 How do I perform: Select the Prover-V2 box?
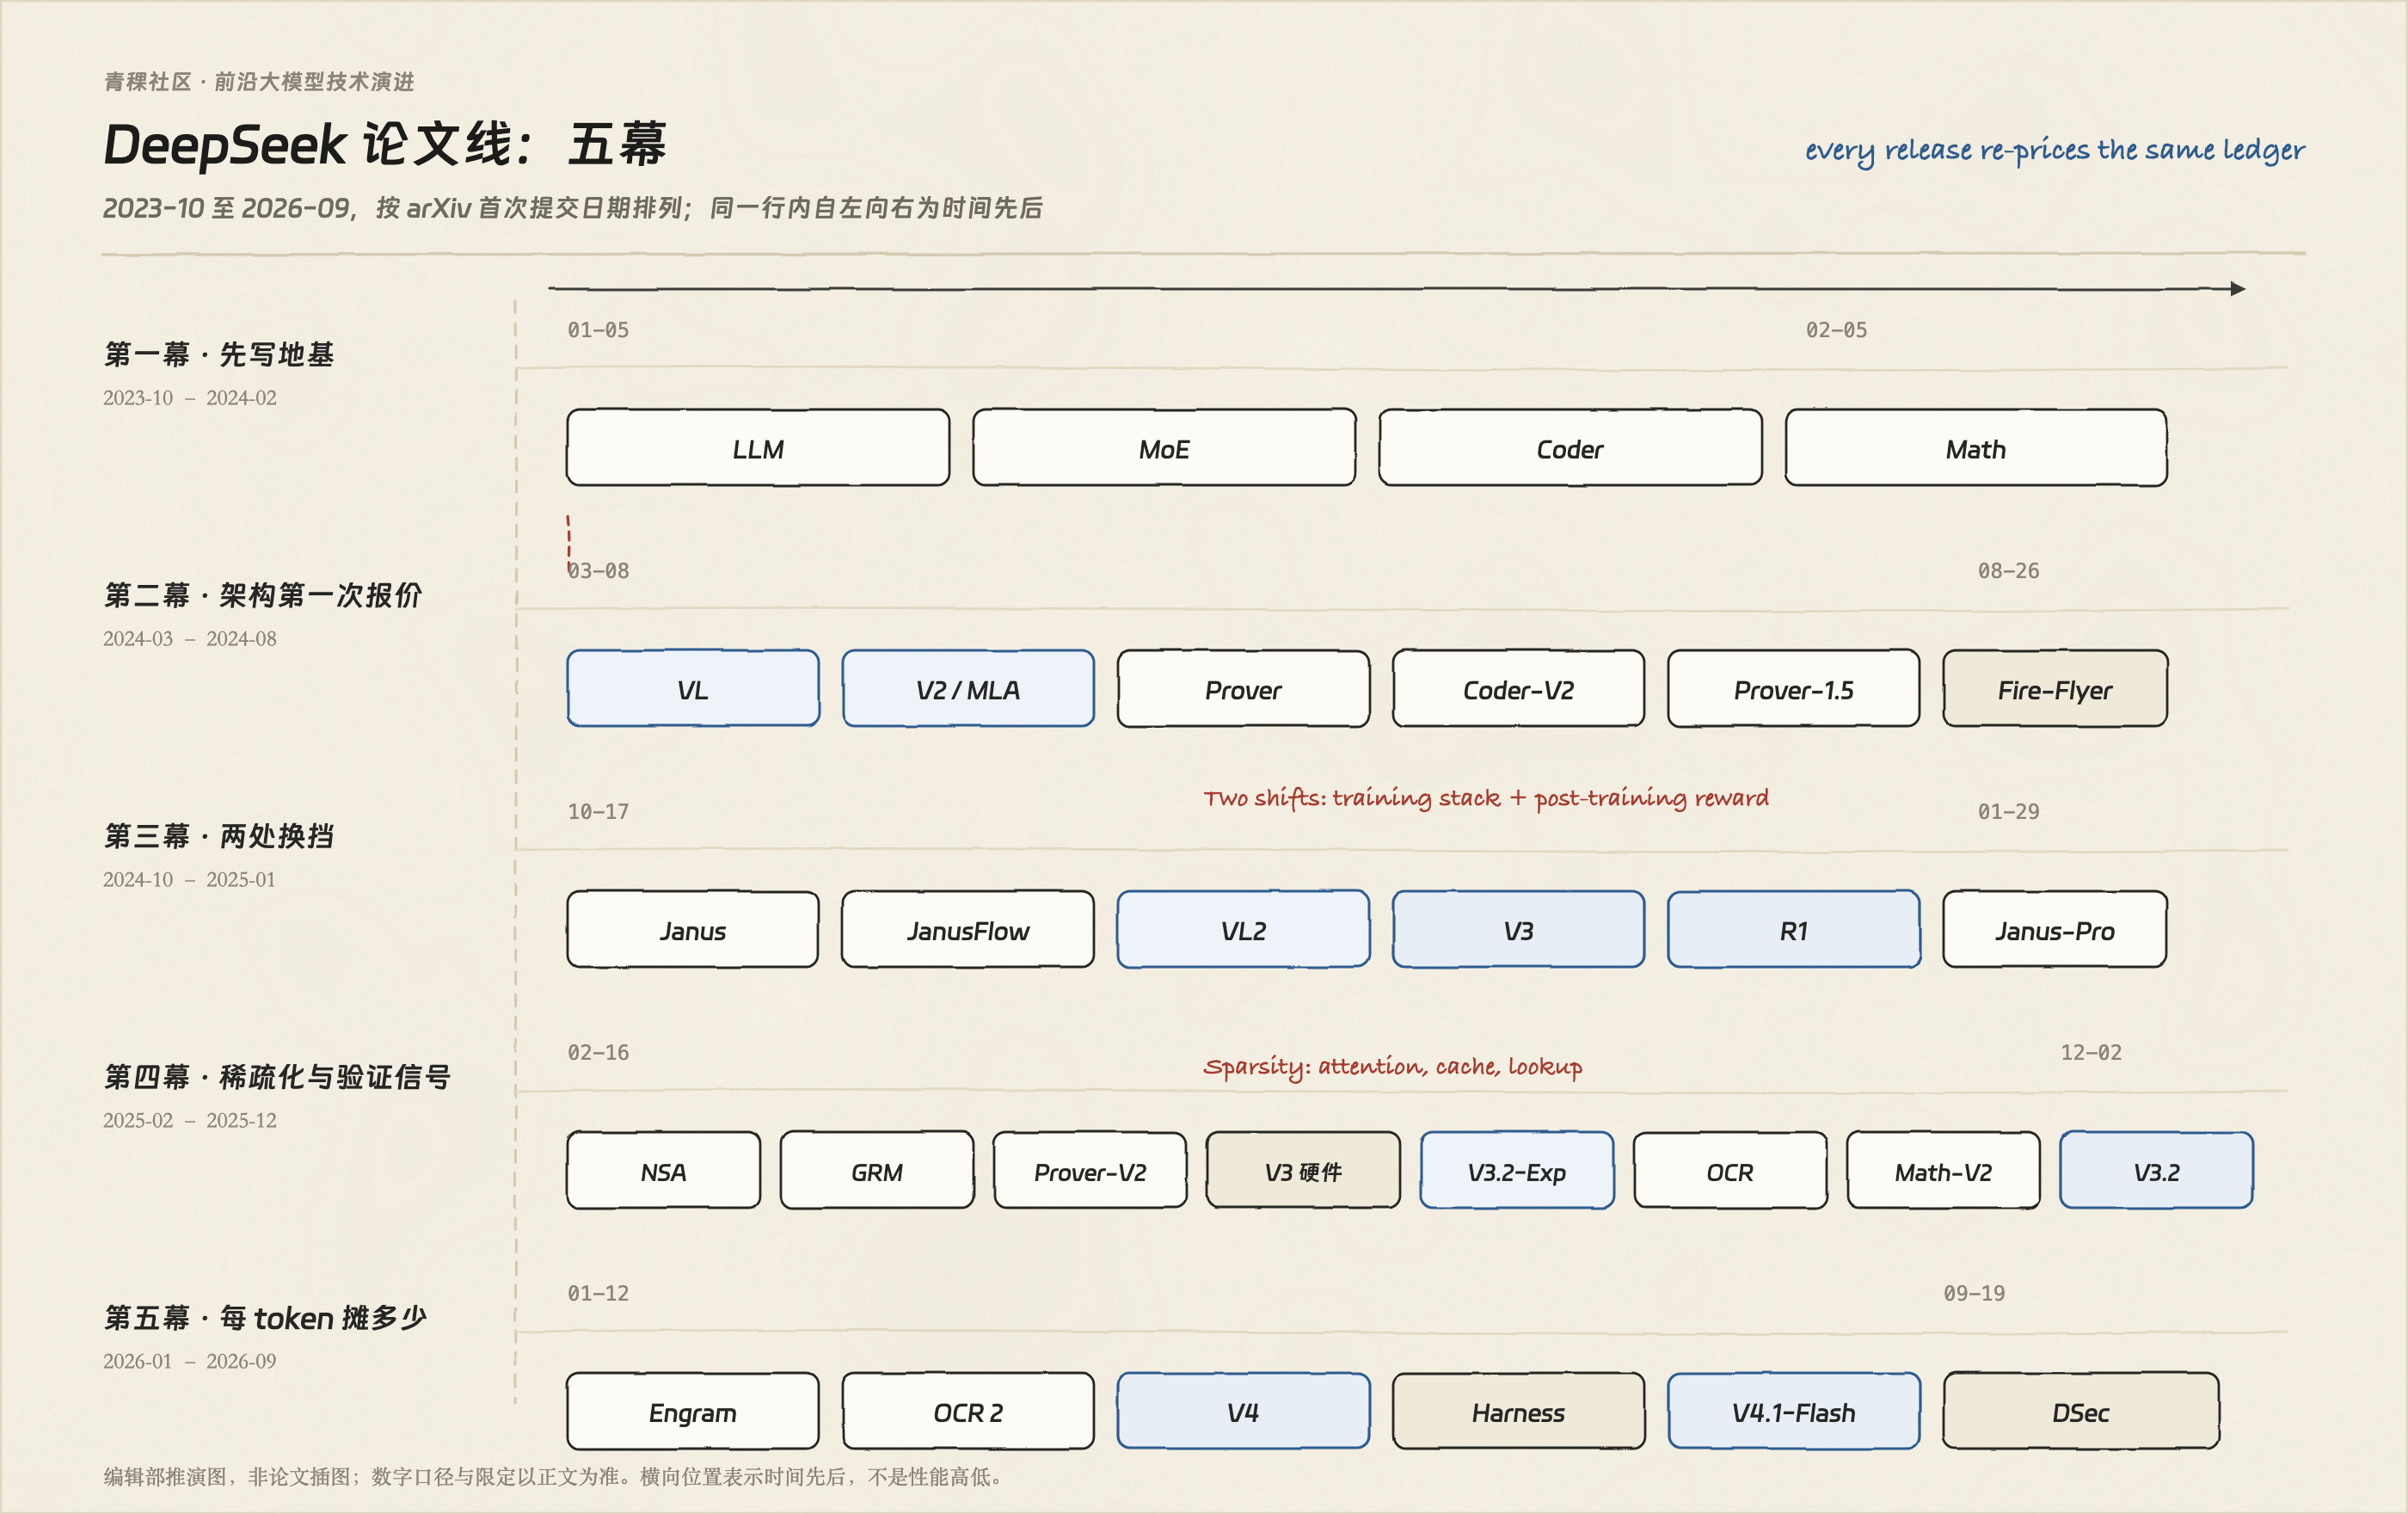coord(1090,1171)
